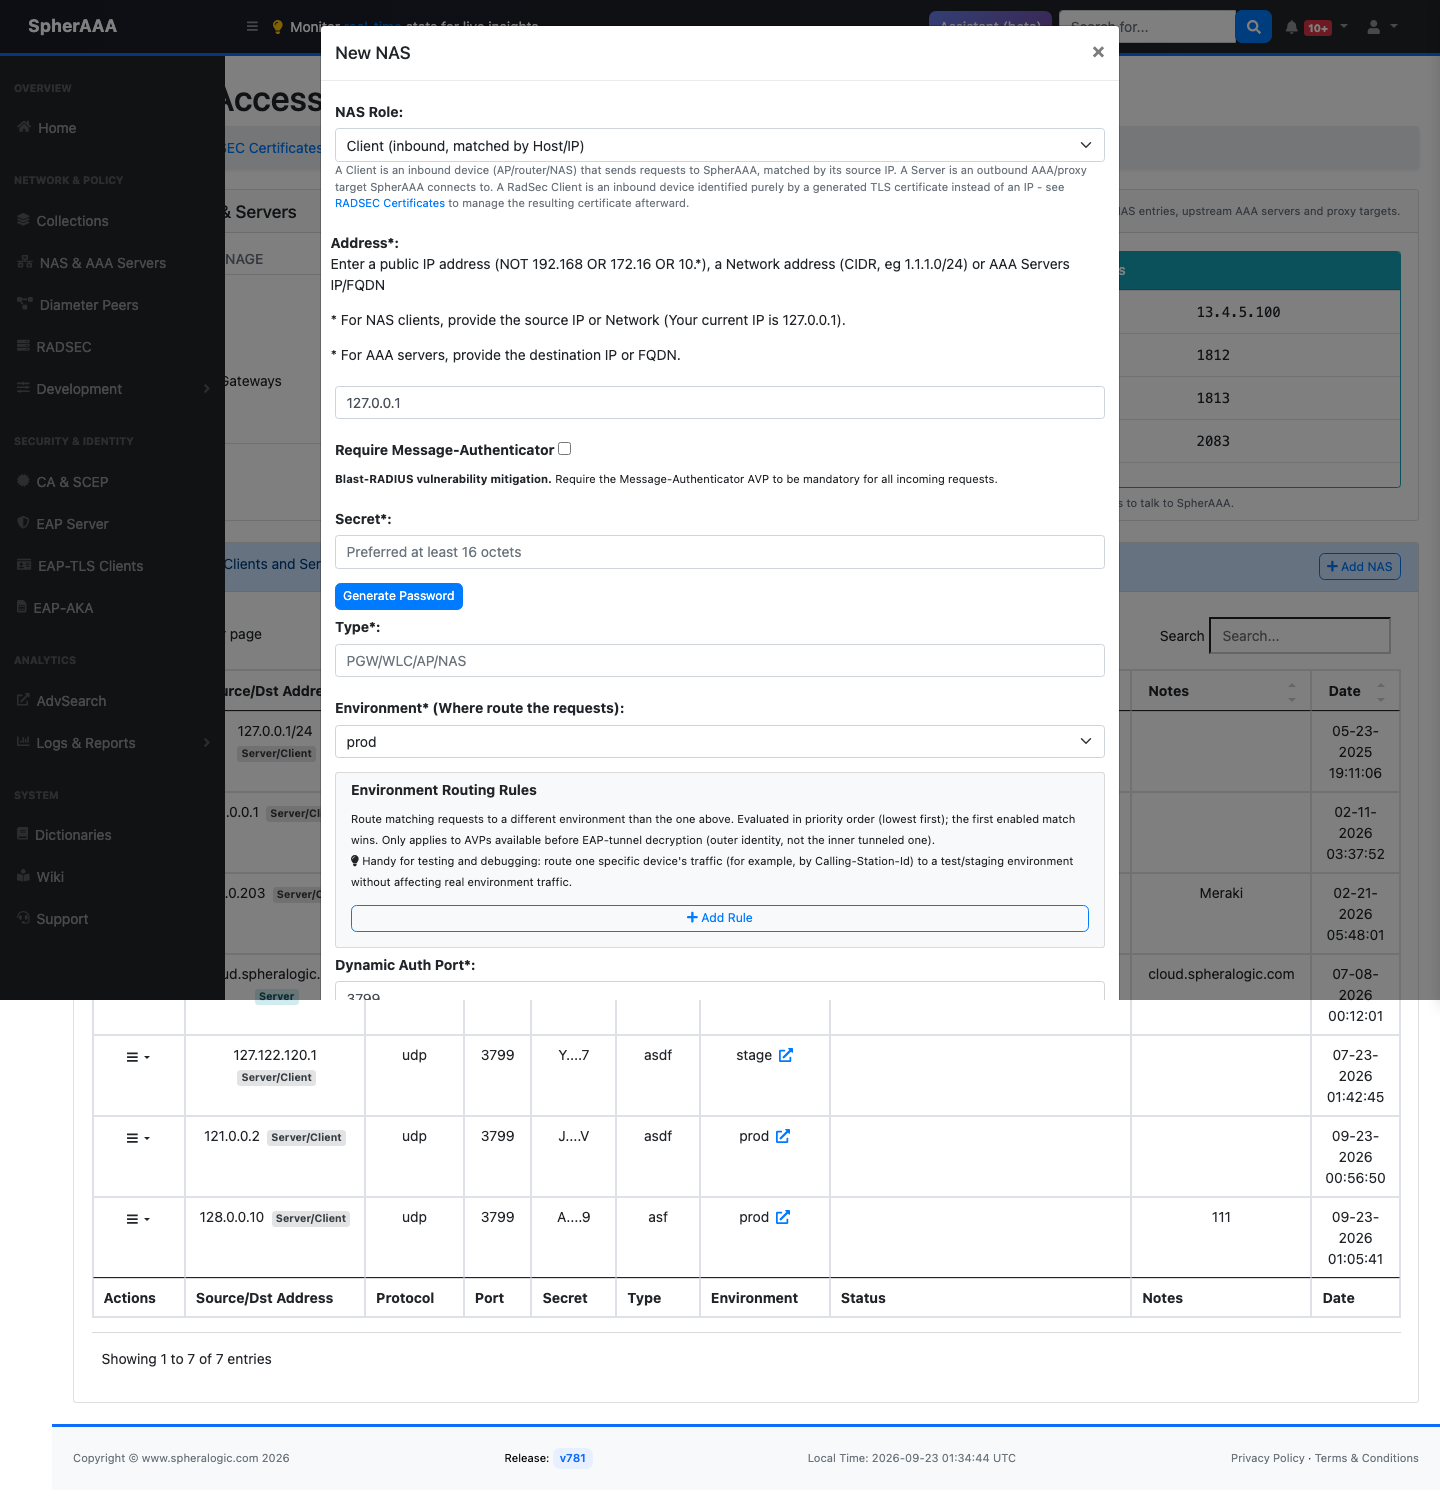Click the Generate Password button
This screenshot has height=1511, width=1440.
pyautogui.click(x=399, y=596)
